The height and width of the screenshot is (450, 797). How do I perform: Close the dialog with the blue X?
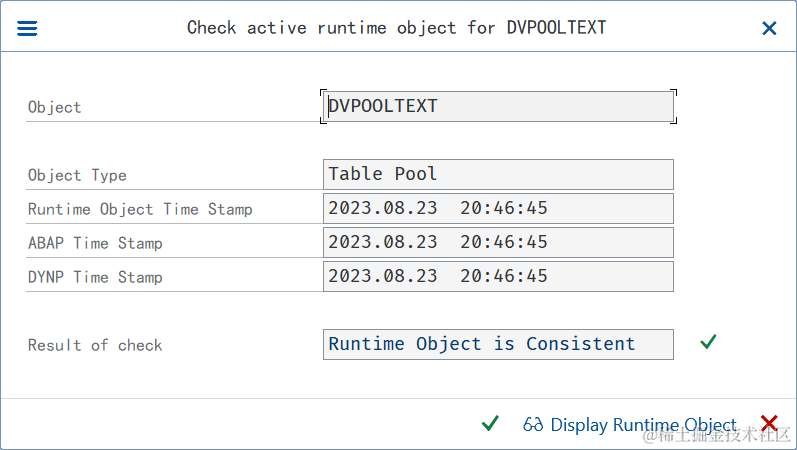(x=770, y=28)
